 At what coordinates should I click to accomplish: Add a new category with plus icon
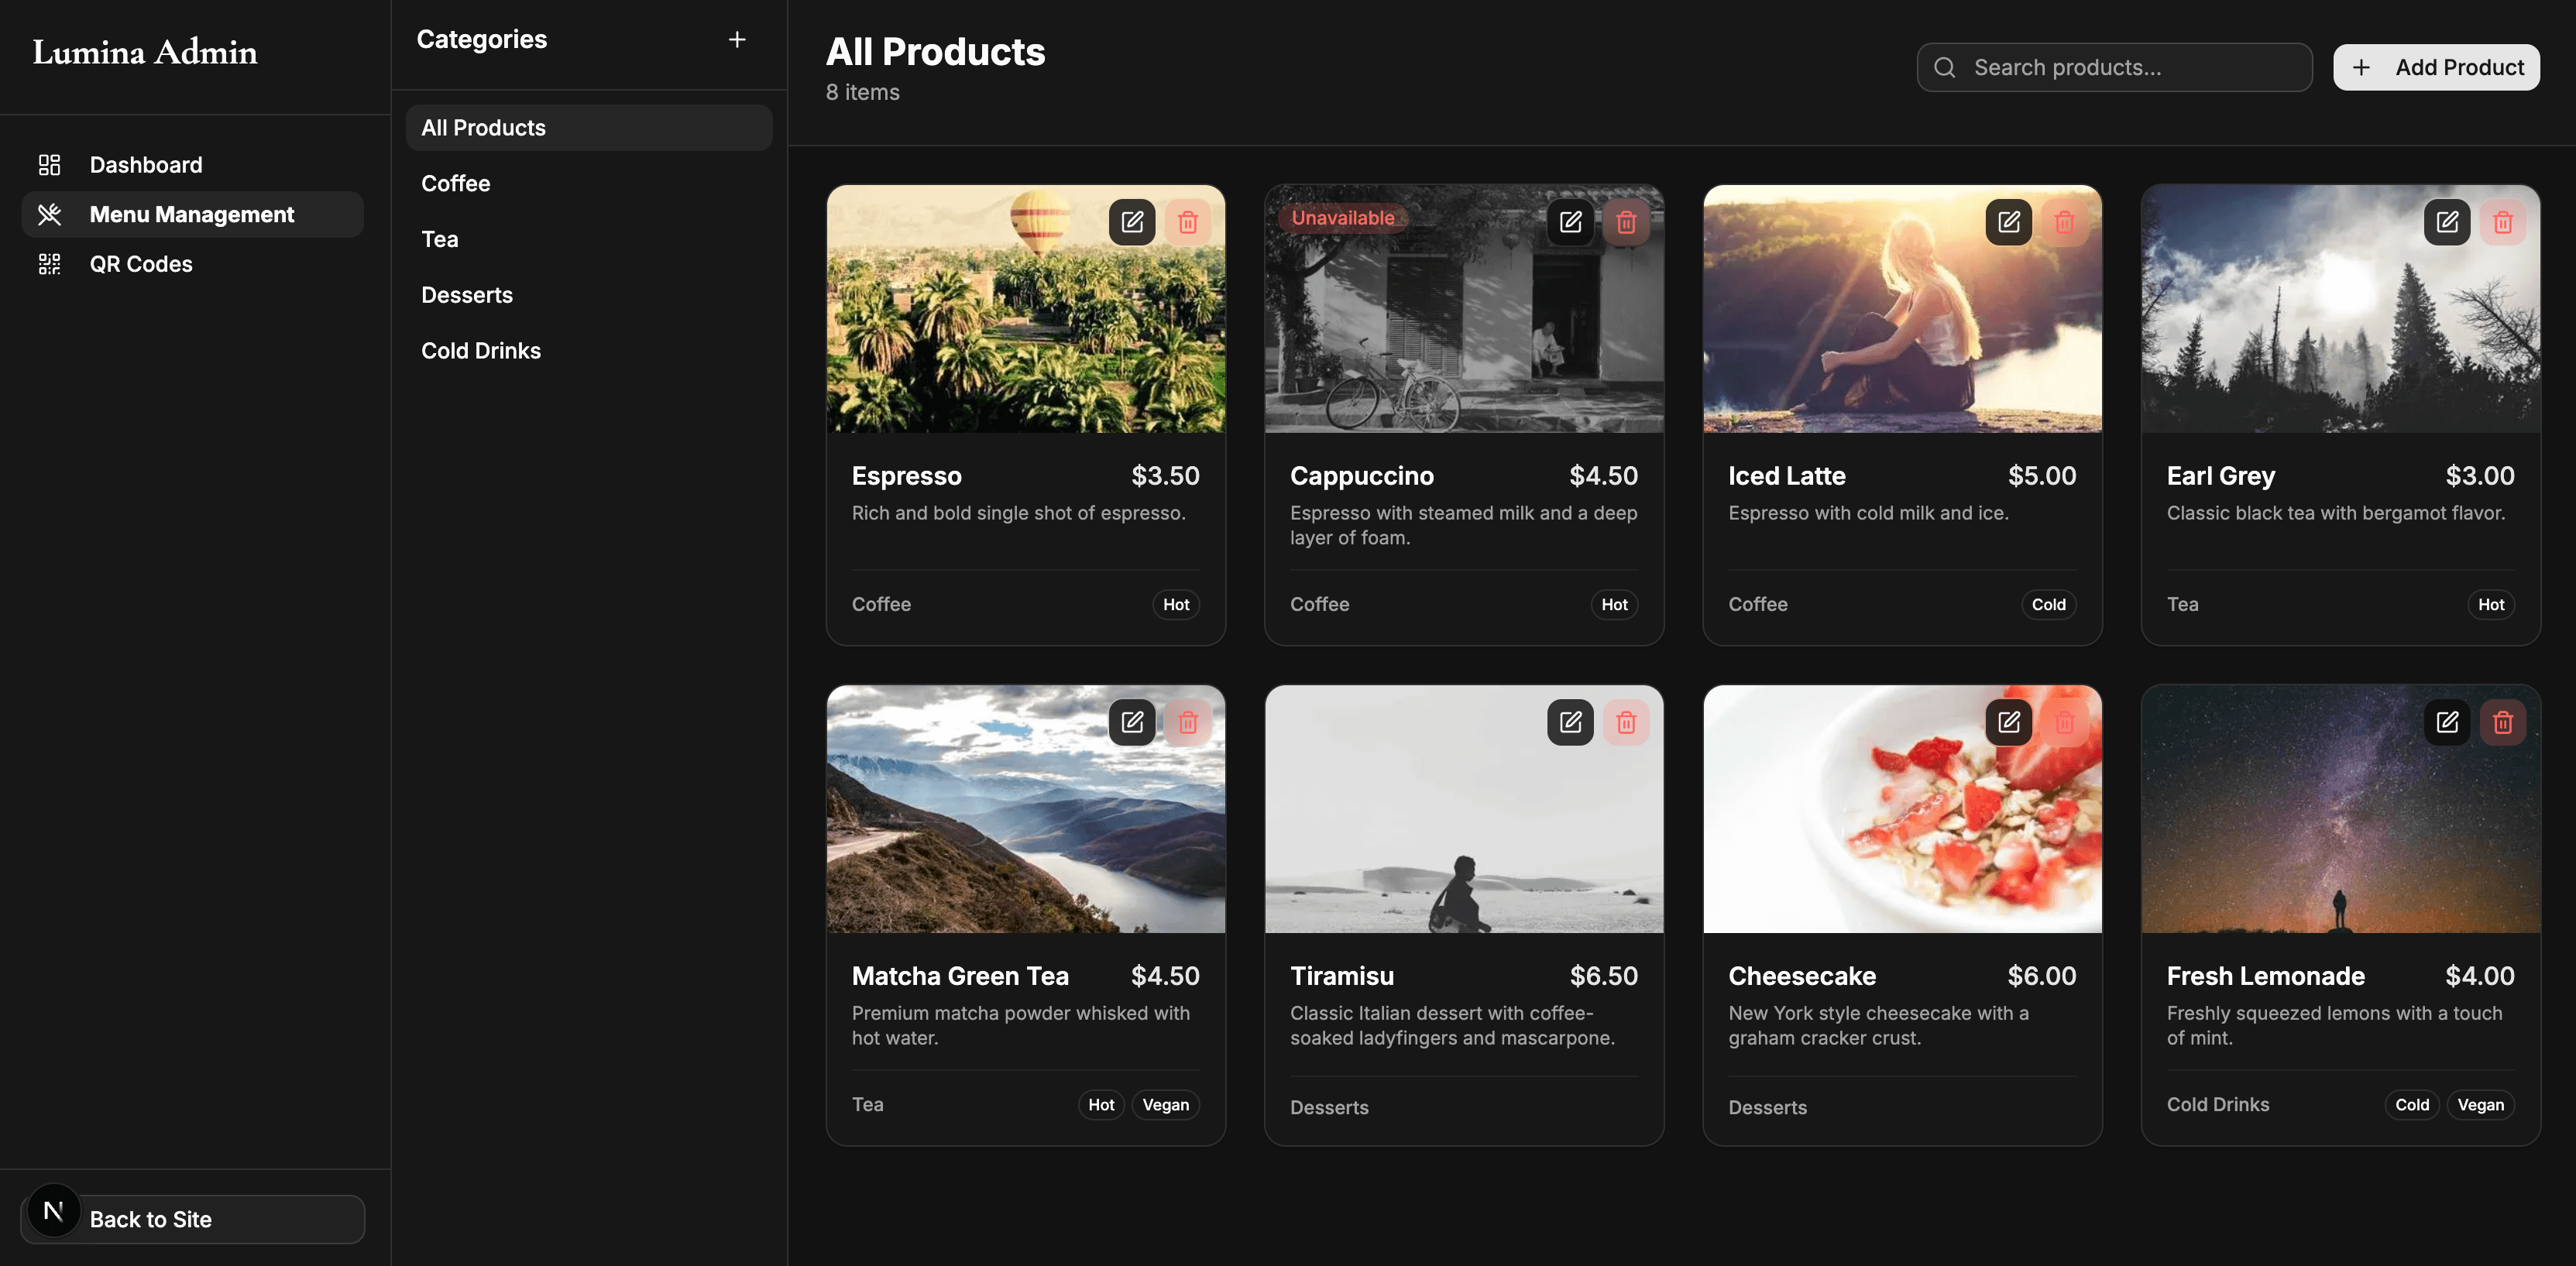click(737, 39)
